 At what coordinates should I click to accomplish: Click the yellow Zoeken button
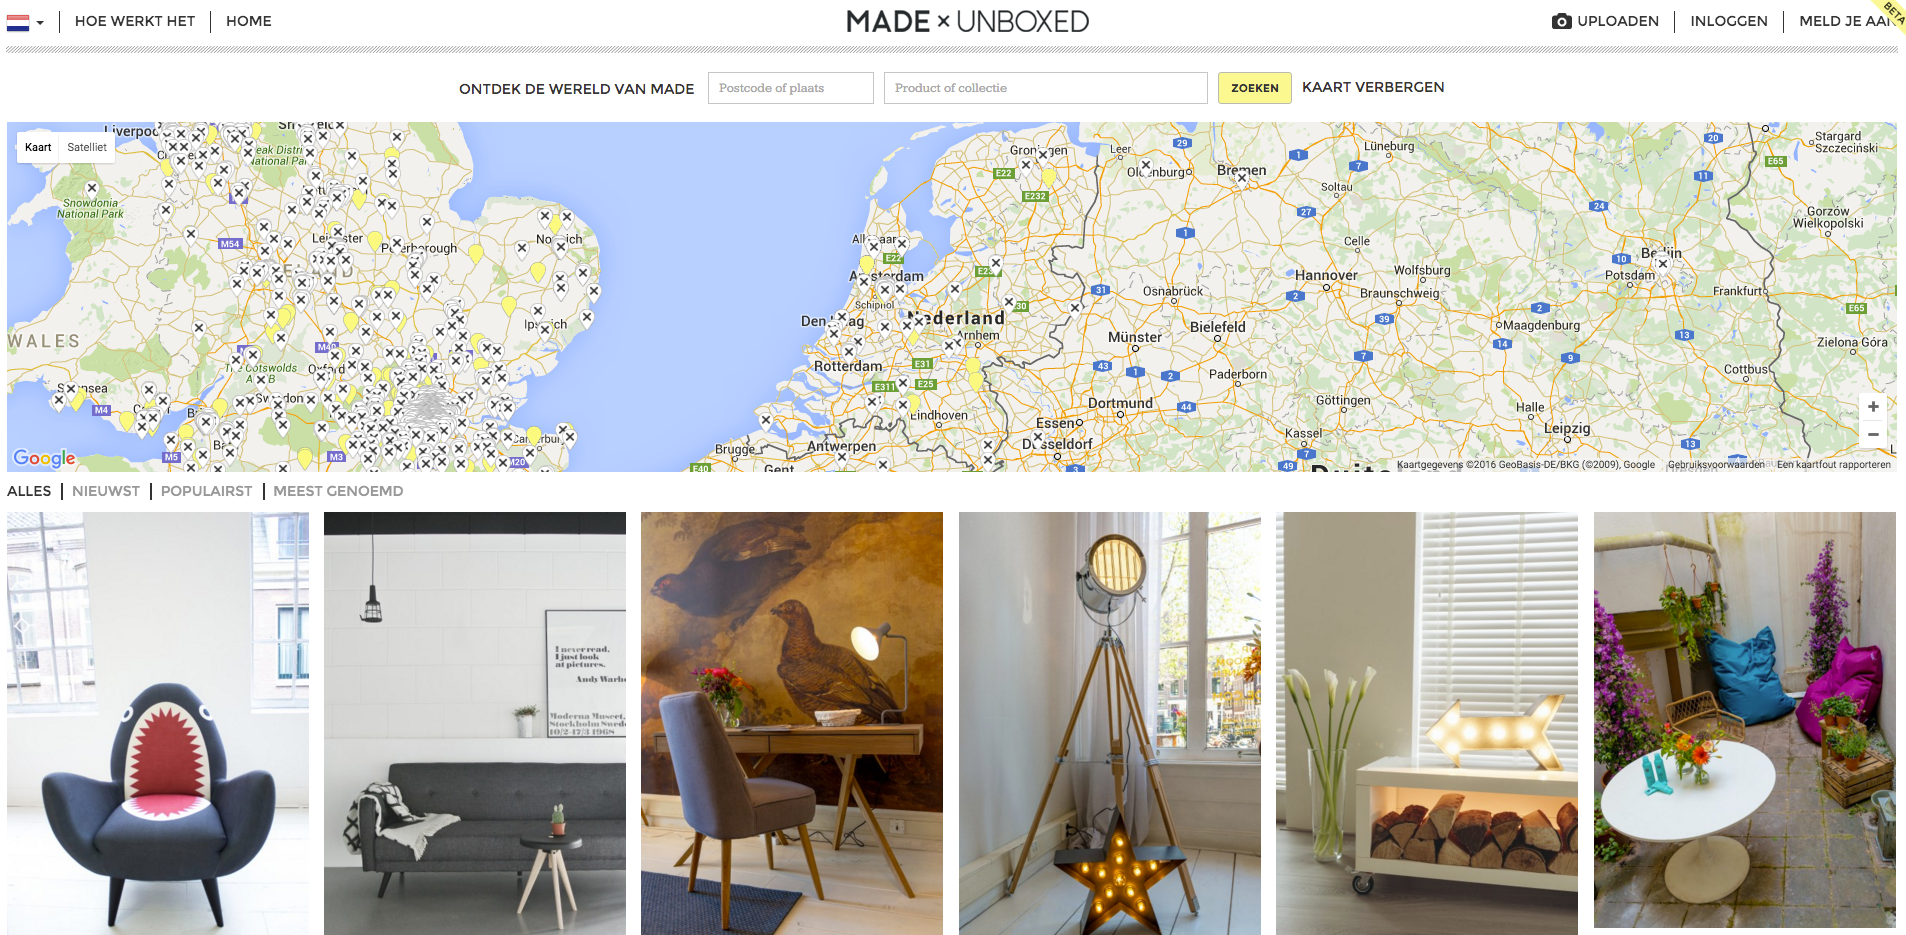pyautogui.click(x=1255, y=88)
